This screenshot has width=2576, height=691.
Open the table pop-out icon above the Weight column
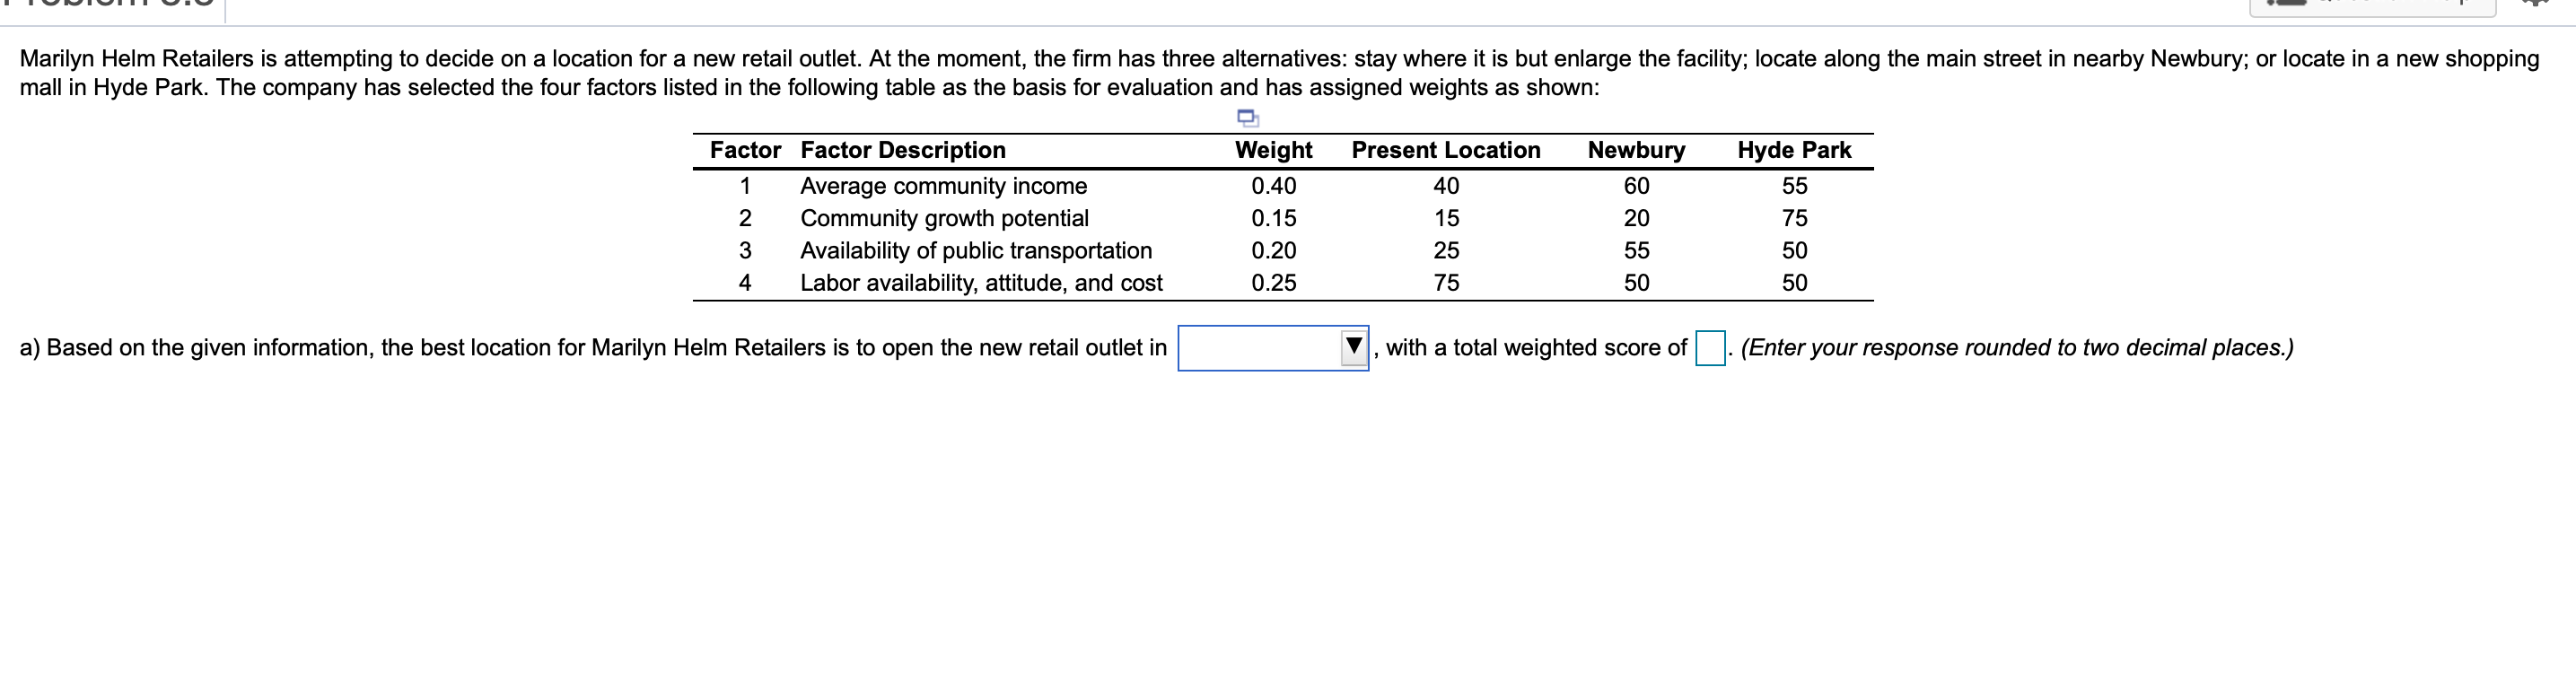point(1248,118)
